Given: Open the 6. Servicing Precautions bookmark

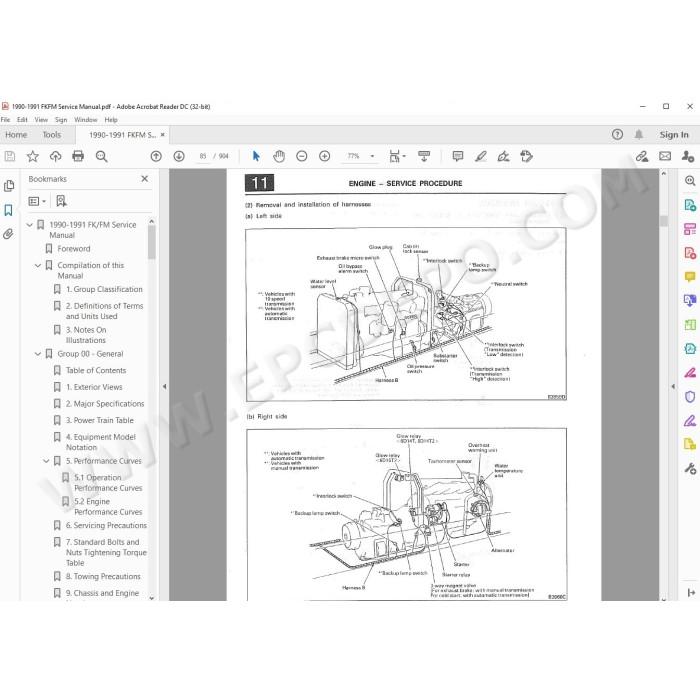Looking at the screenshot, I should pos(106,526).
